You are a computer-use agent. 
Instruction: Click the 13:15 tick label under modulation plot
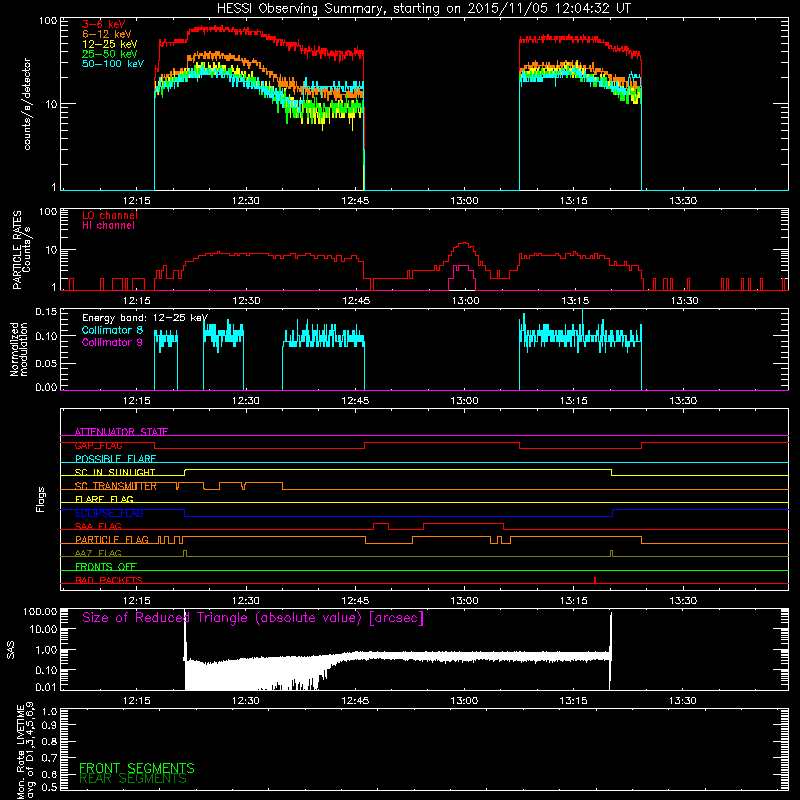pyautogui.click(x=573, y=401)
